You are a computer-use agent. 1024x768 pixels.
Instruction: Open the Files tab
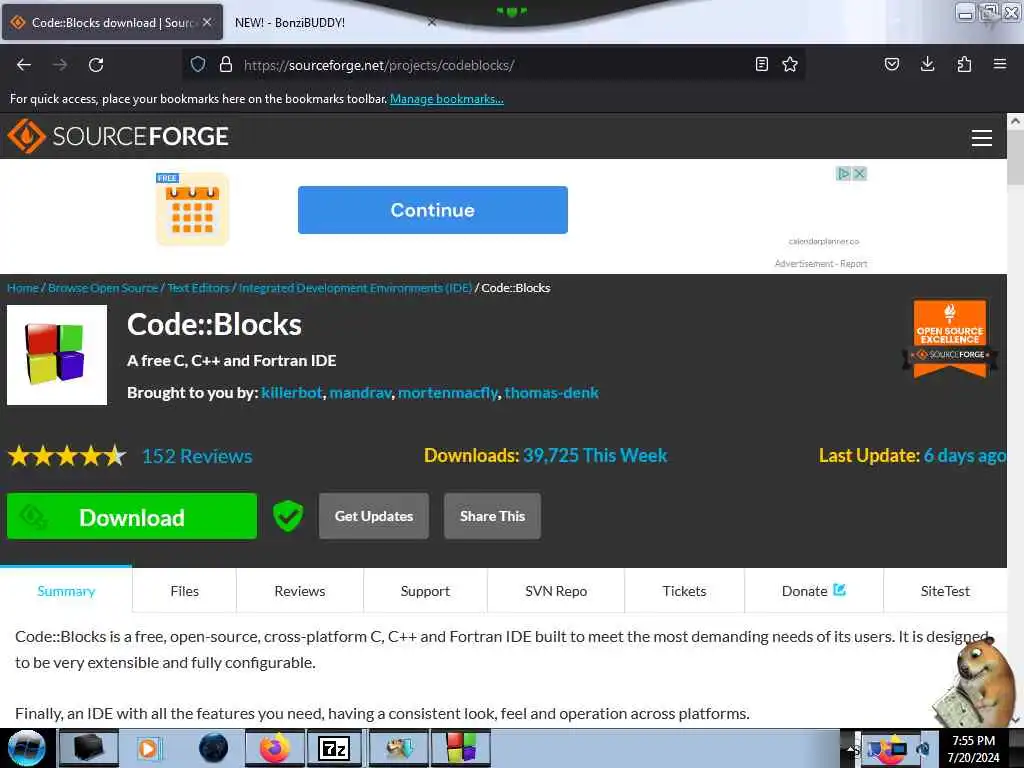184,590
